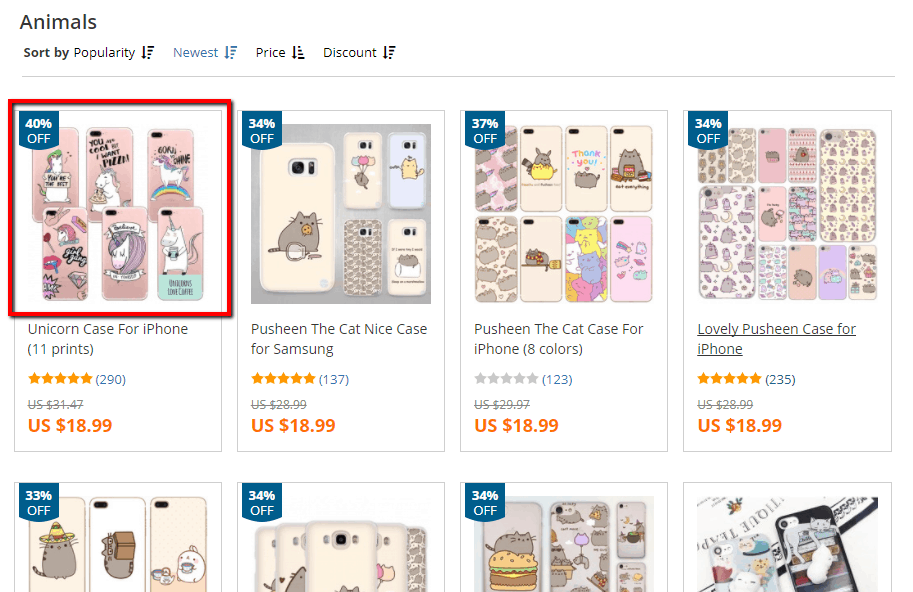Click the Price sort arrow icon

click(x=298, y=53)
